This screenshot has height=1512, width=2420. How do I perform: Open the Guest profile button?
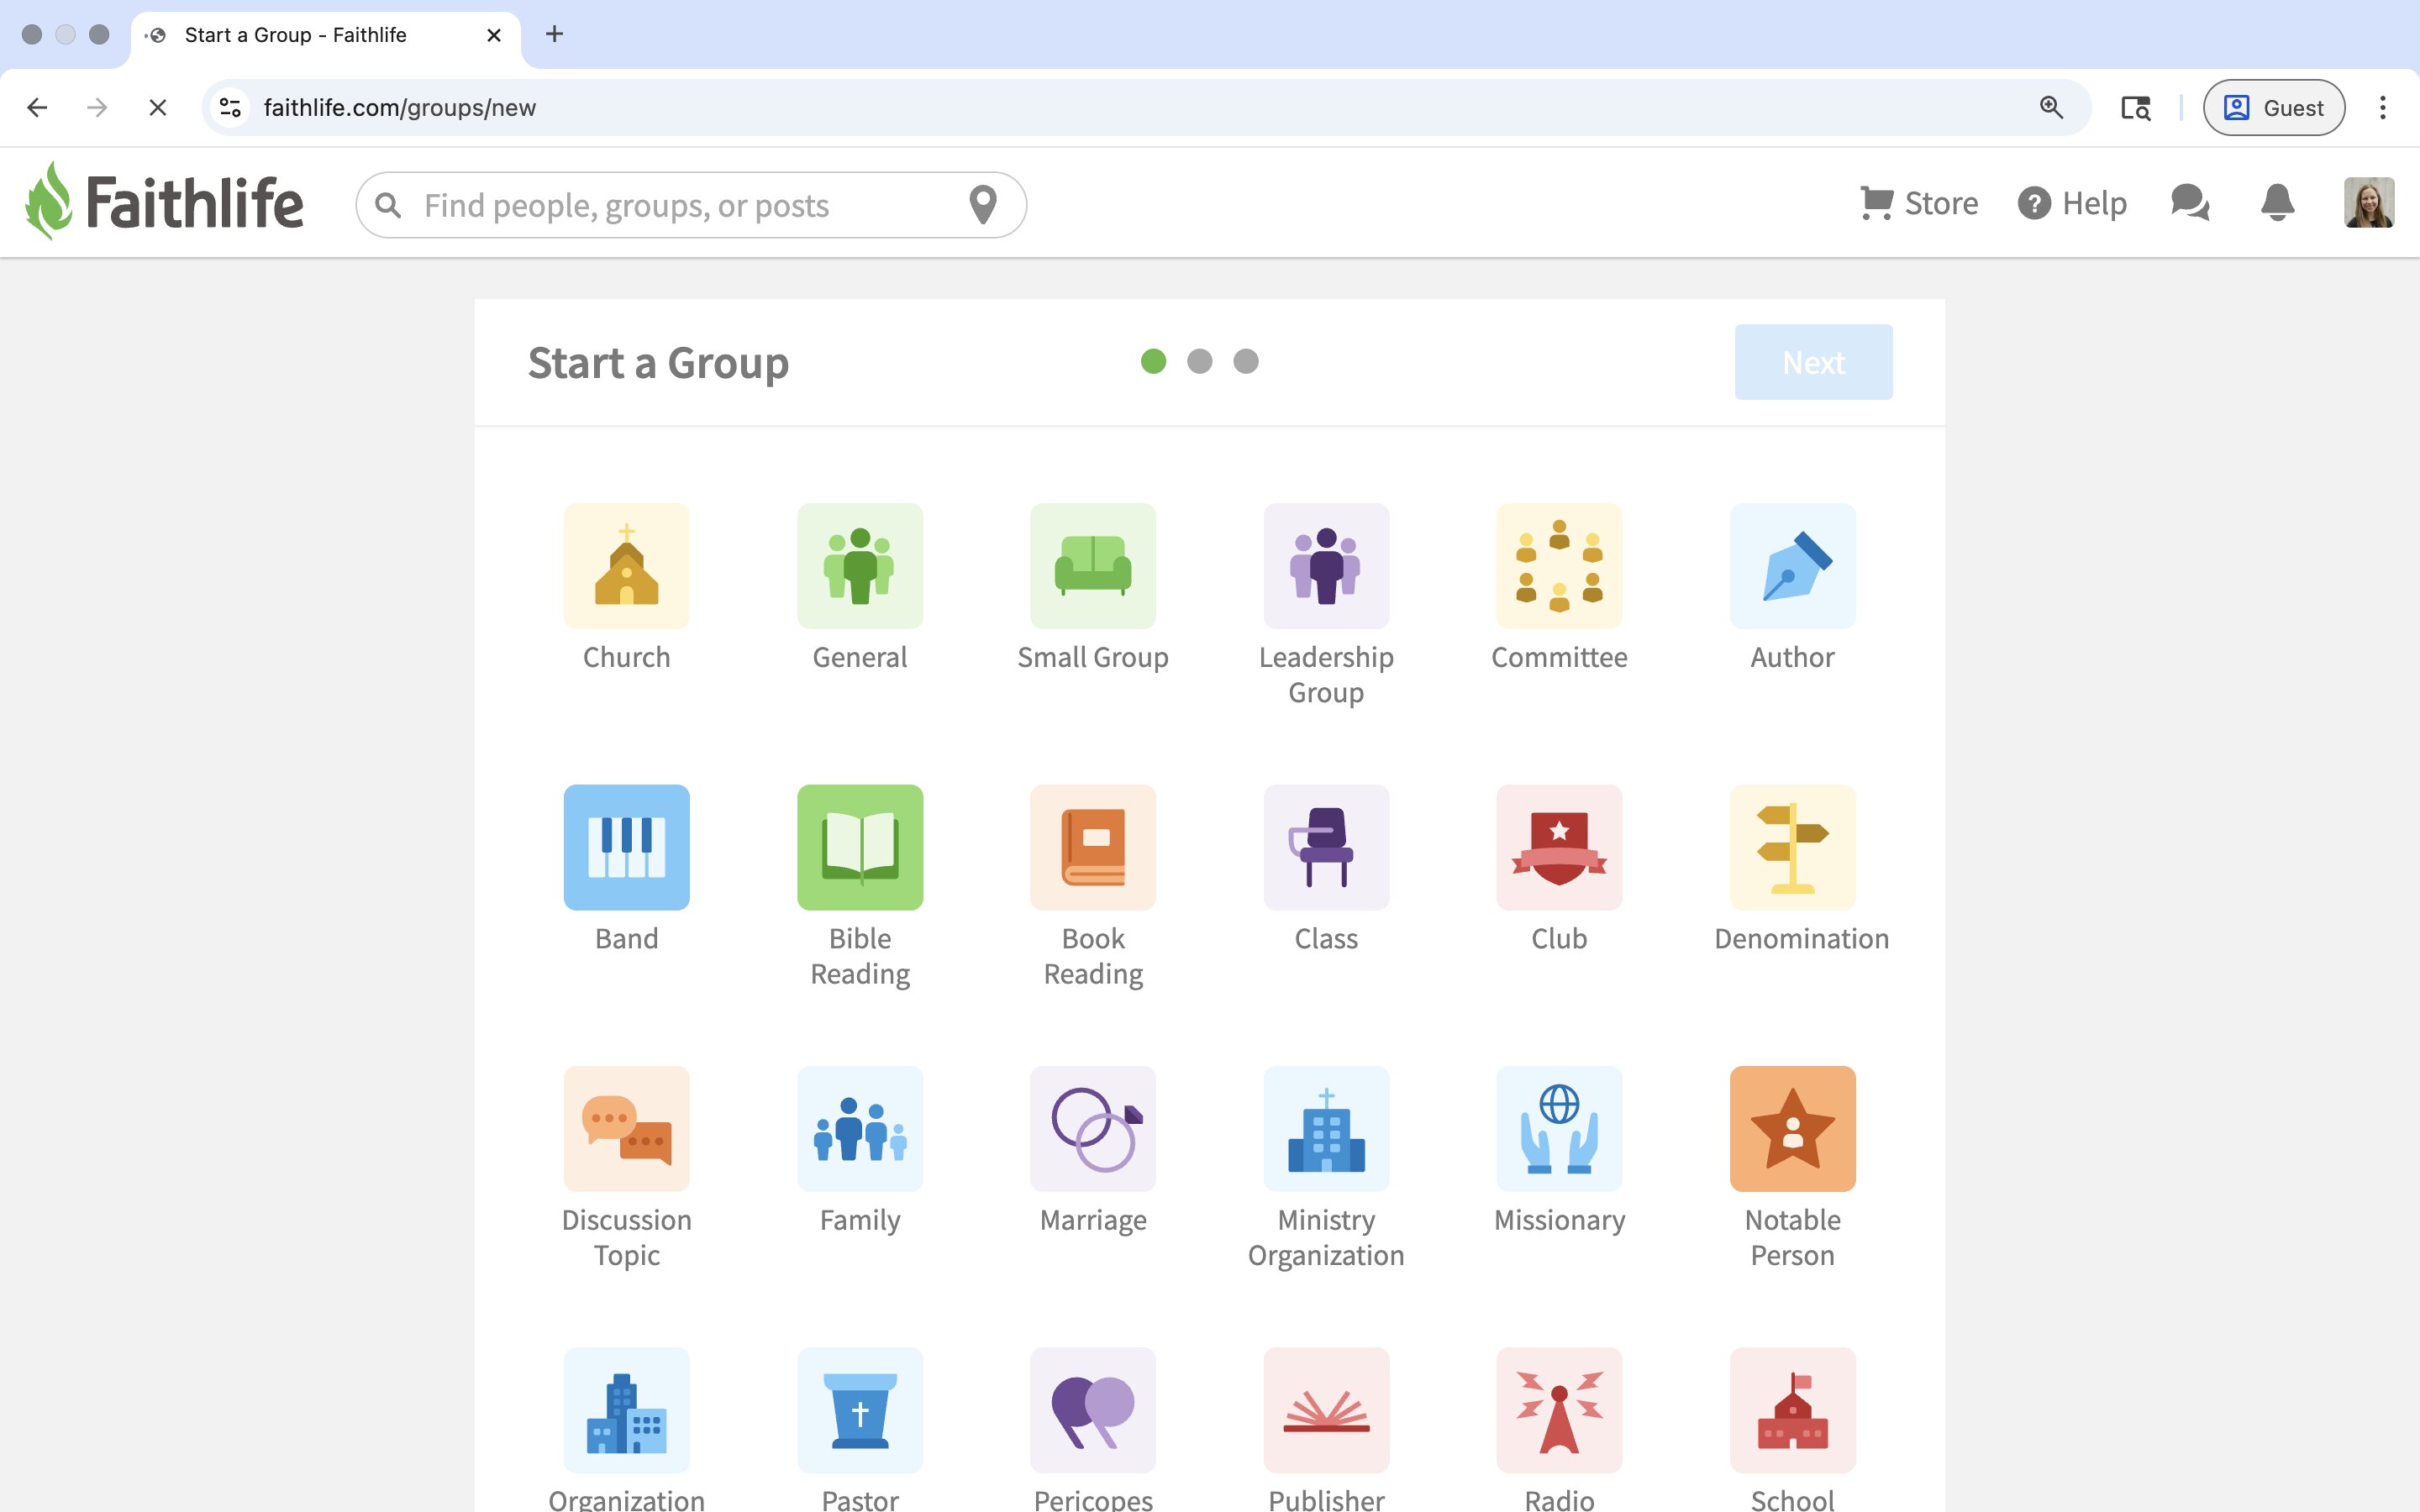click(x=2273, y=107)
